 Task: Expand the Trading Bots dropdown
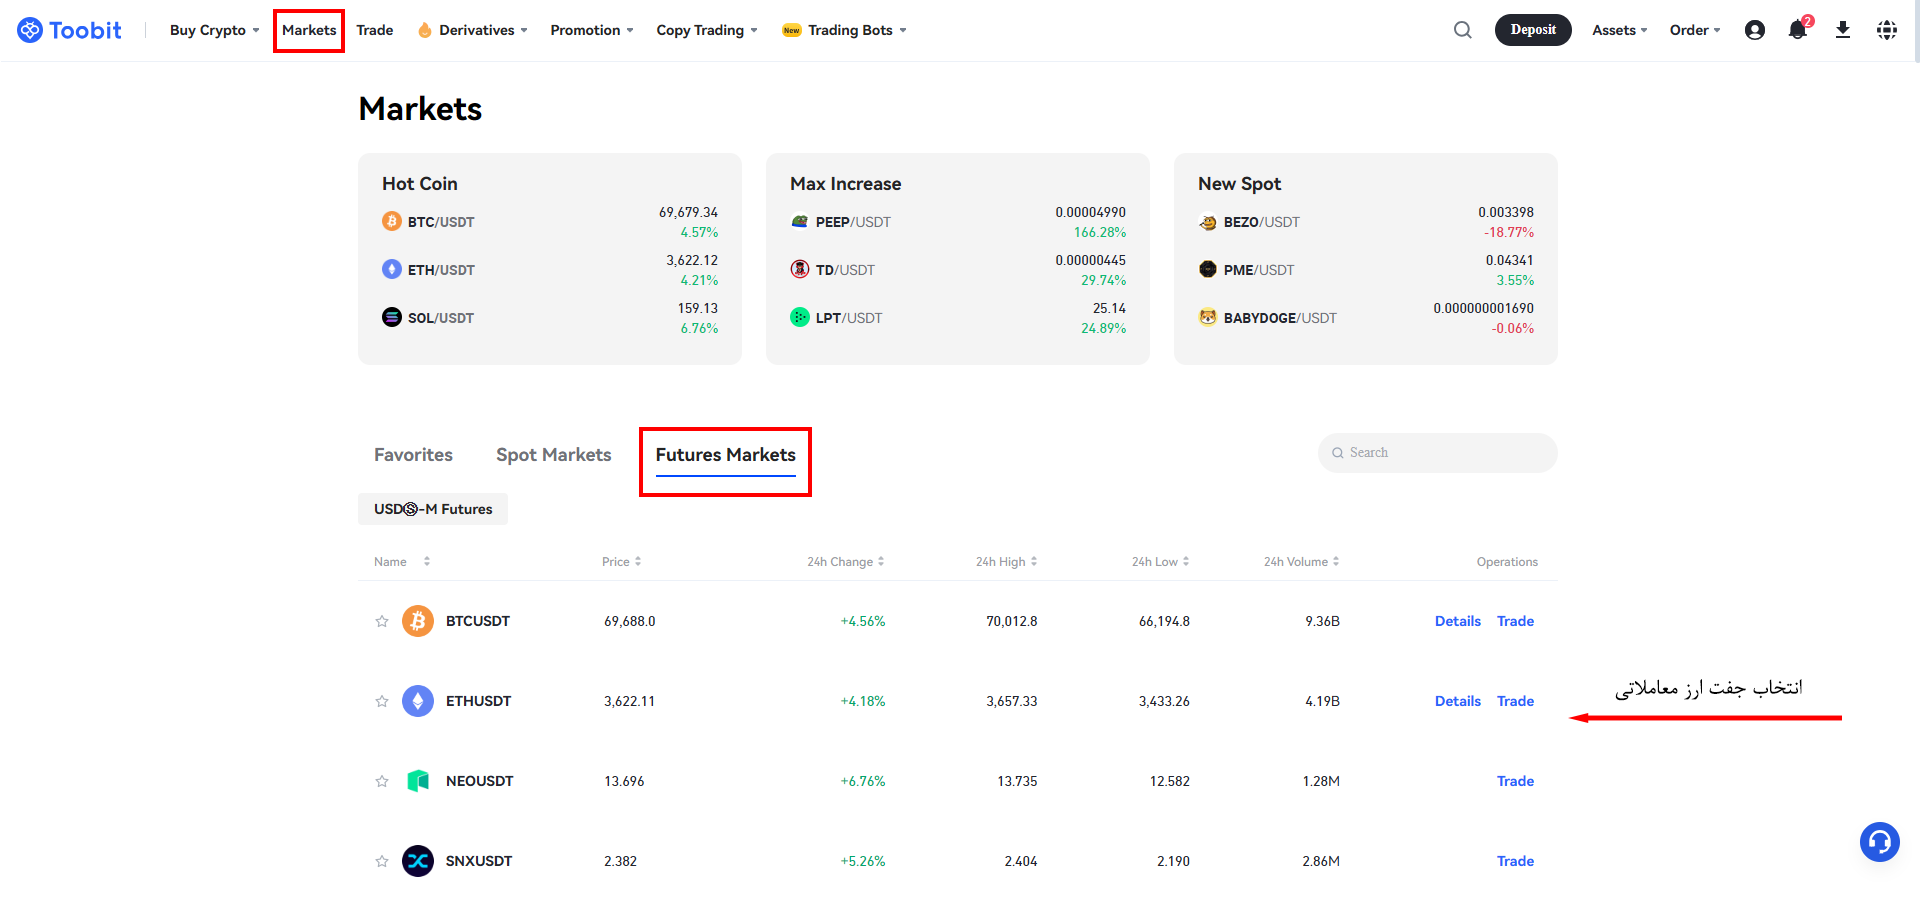click(x=845, y=30)
